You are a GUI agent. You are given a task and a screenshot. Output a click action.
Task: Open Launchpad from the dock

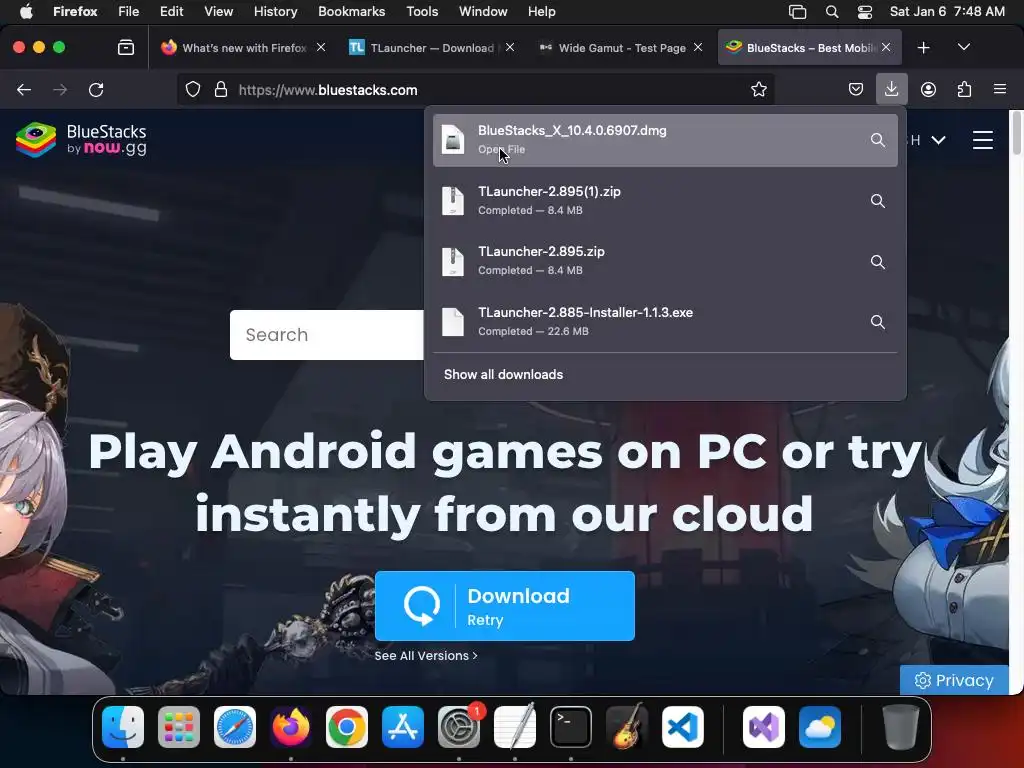pyautogui.click(x=179, y=727)
